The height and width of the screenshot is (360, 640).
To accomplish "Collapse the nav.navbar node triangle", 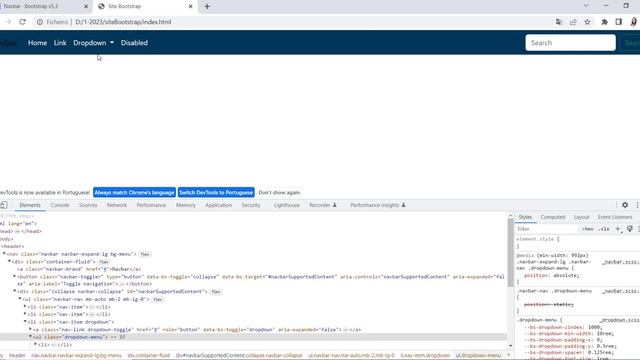I will pyautogui.click(x=4, y=253).
